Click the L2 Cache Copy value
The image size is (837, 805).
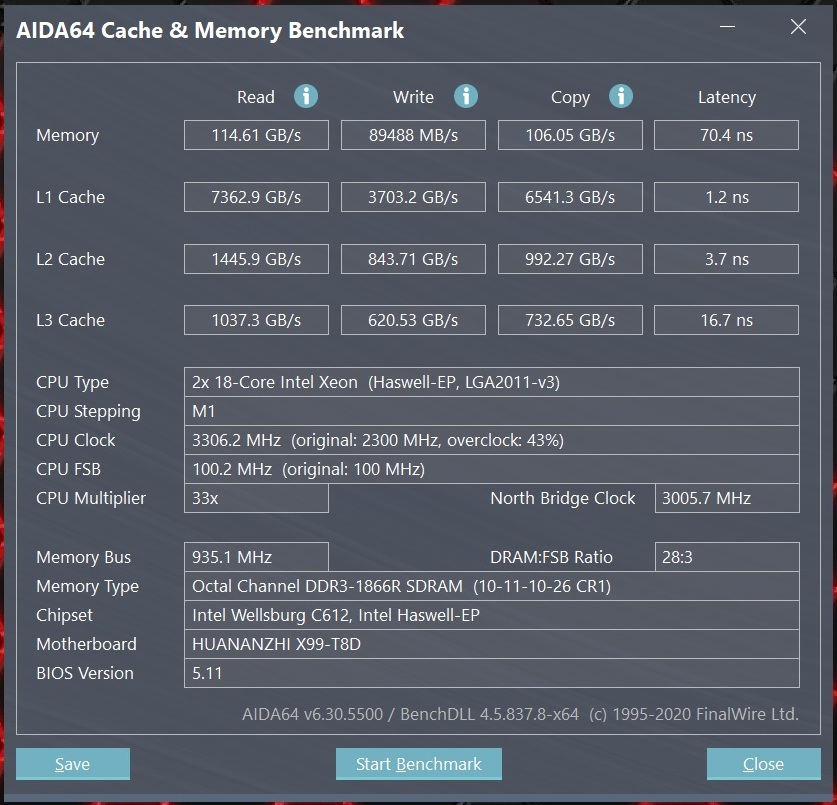(x=570, y=259)
